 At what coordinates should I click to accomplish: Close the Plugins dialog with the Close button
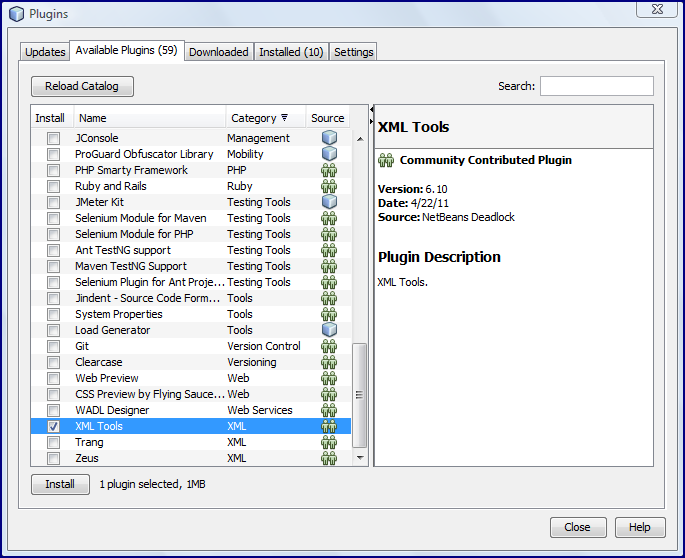(x=578, y=527)
